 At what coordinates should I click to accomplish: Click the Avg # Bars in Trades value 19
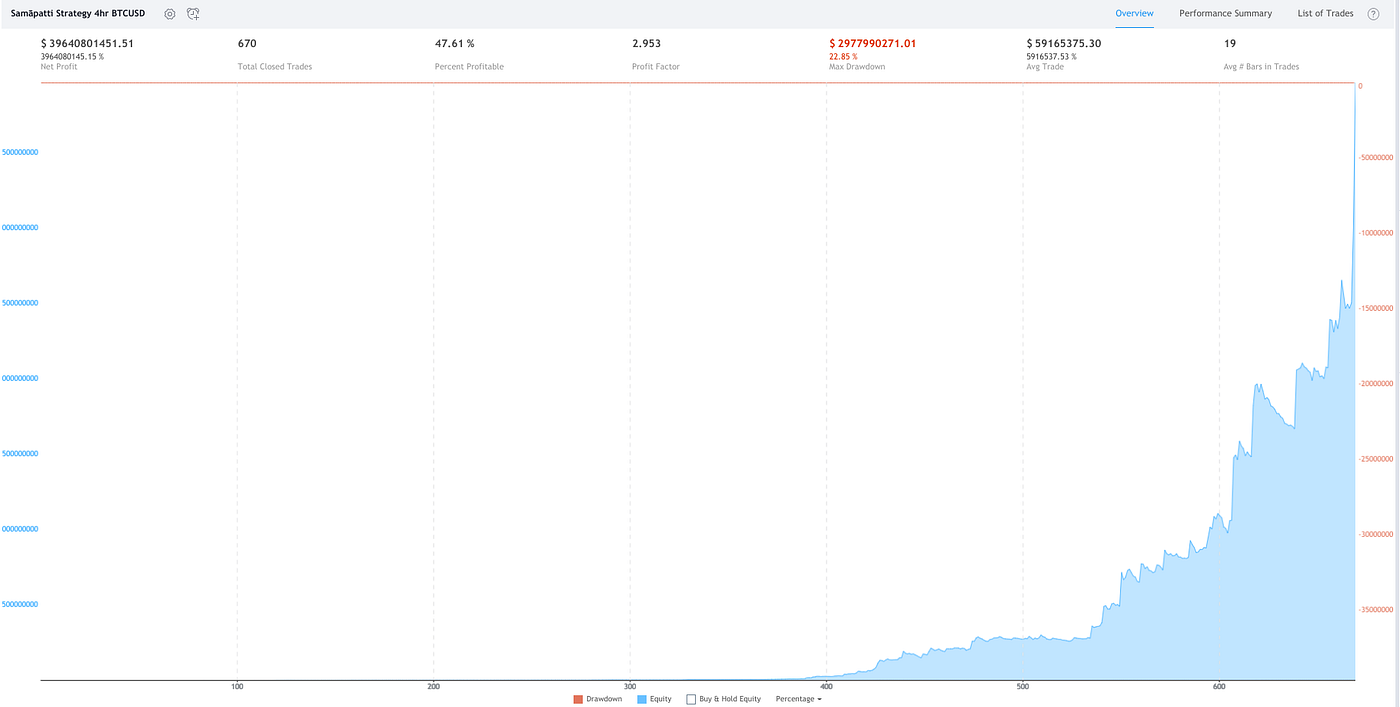pyautogui.click(x=1230, y=43)
